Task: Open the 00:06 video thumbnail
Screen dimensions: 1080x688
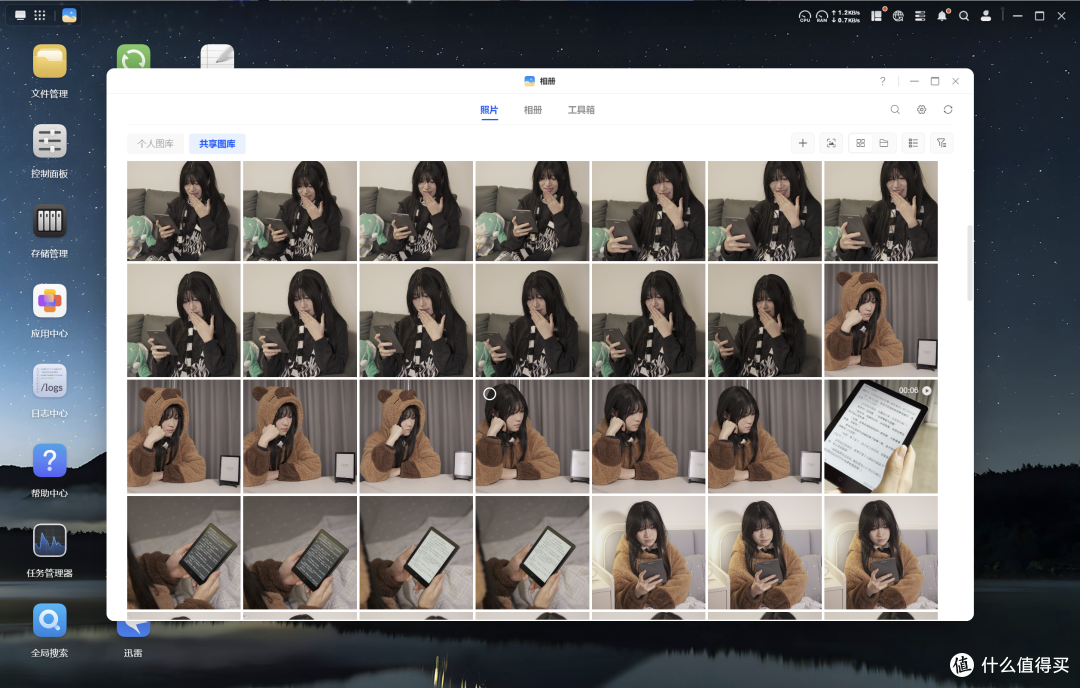Action: (880, 437)
